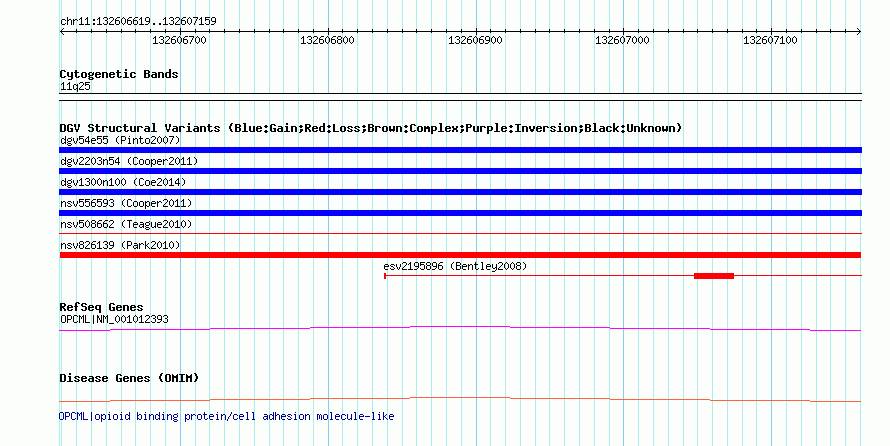Image resolution: width=890 pixels, height=446 pixels.
Task: Click ruler tick label 132606800
Action: 327,40
